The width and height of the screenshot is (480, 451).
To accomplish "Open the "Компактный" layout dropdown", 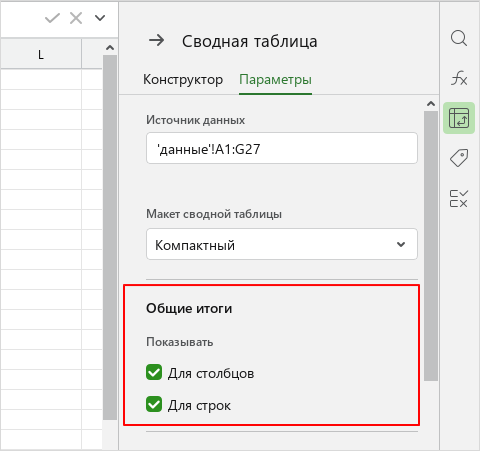I will click(x=282, y=244).
